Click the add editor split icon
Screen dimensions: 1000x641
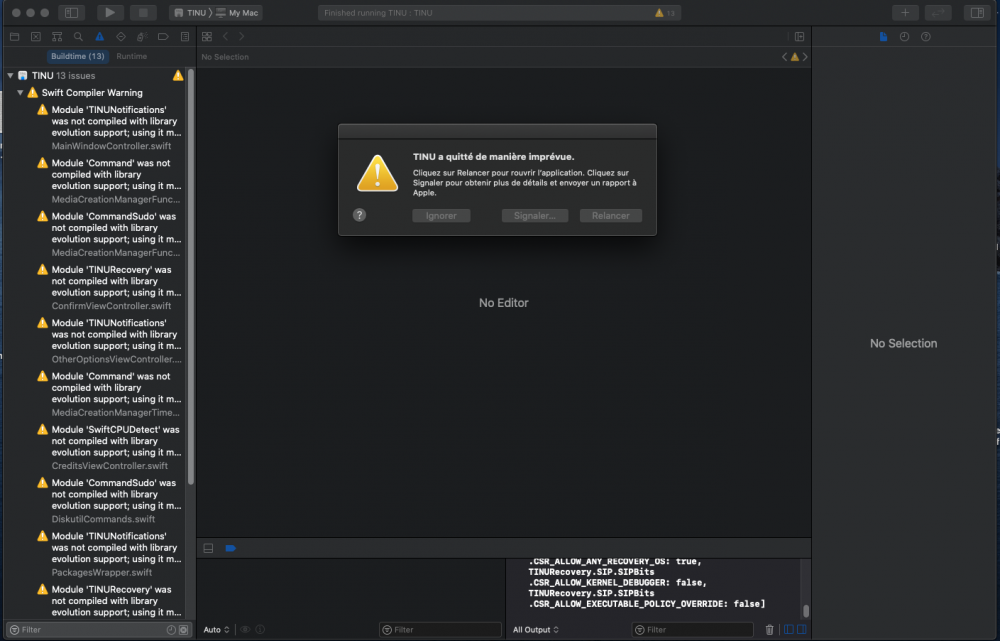click(x=799, y=37)
